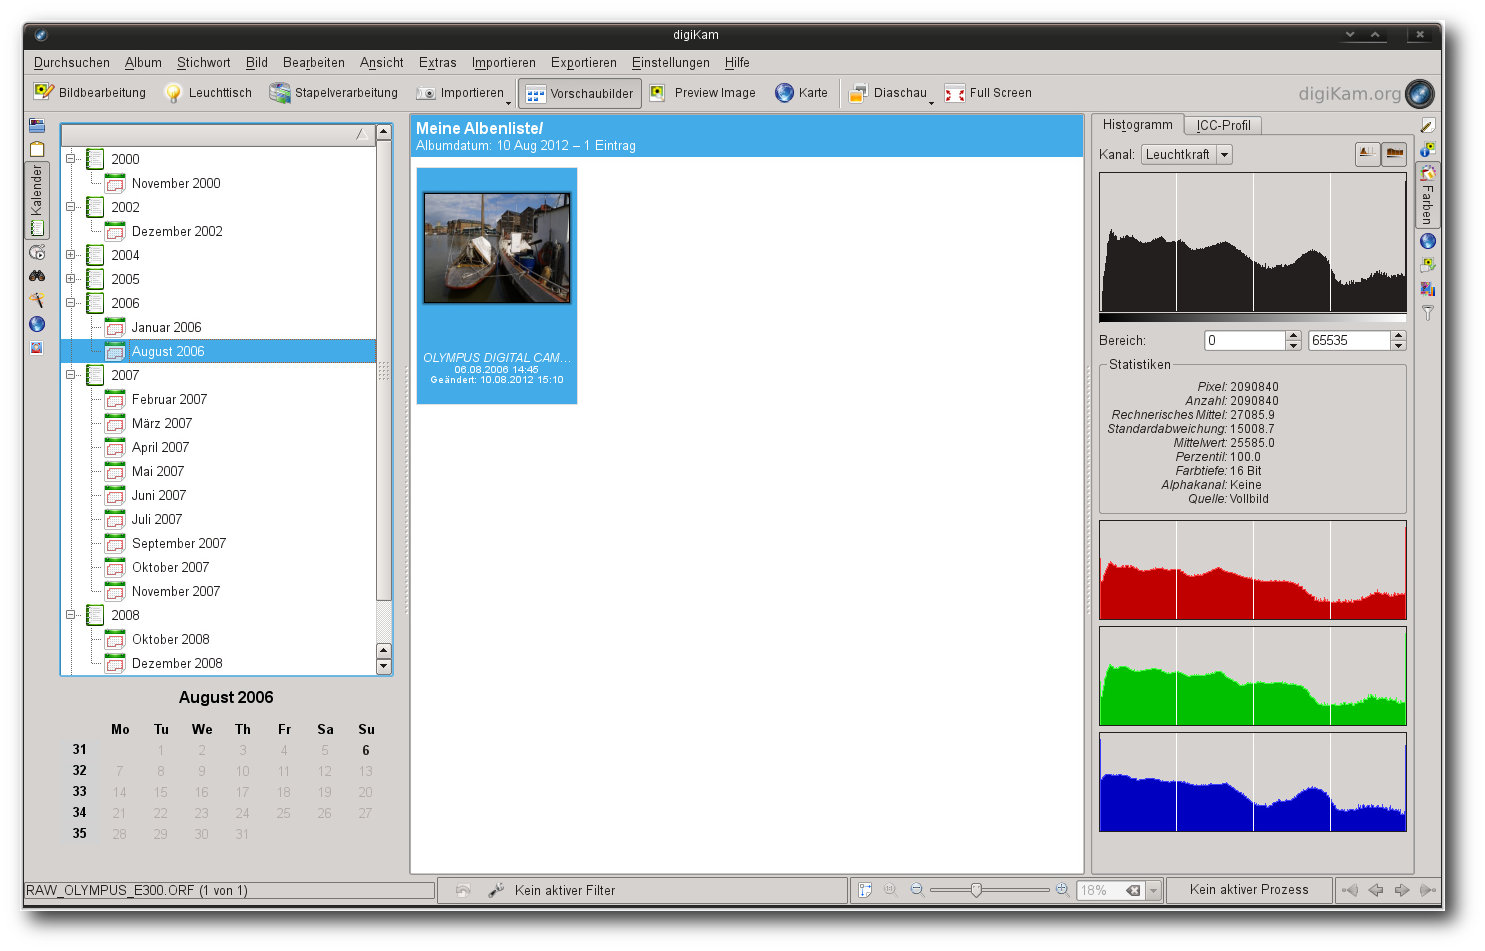Open the map search globe in left sidebar
Screen dimensions: 1485x951
[x=37, y=324]
